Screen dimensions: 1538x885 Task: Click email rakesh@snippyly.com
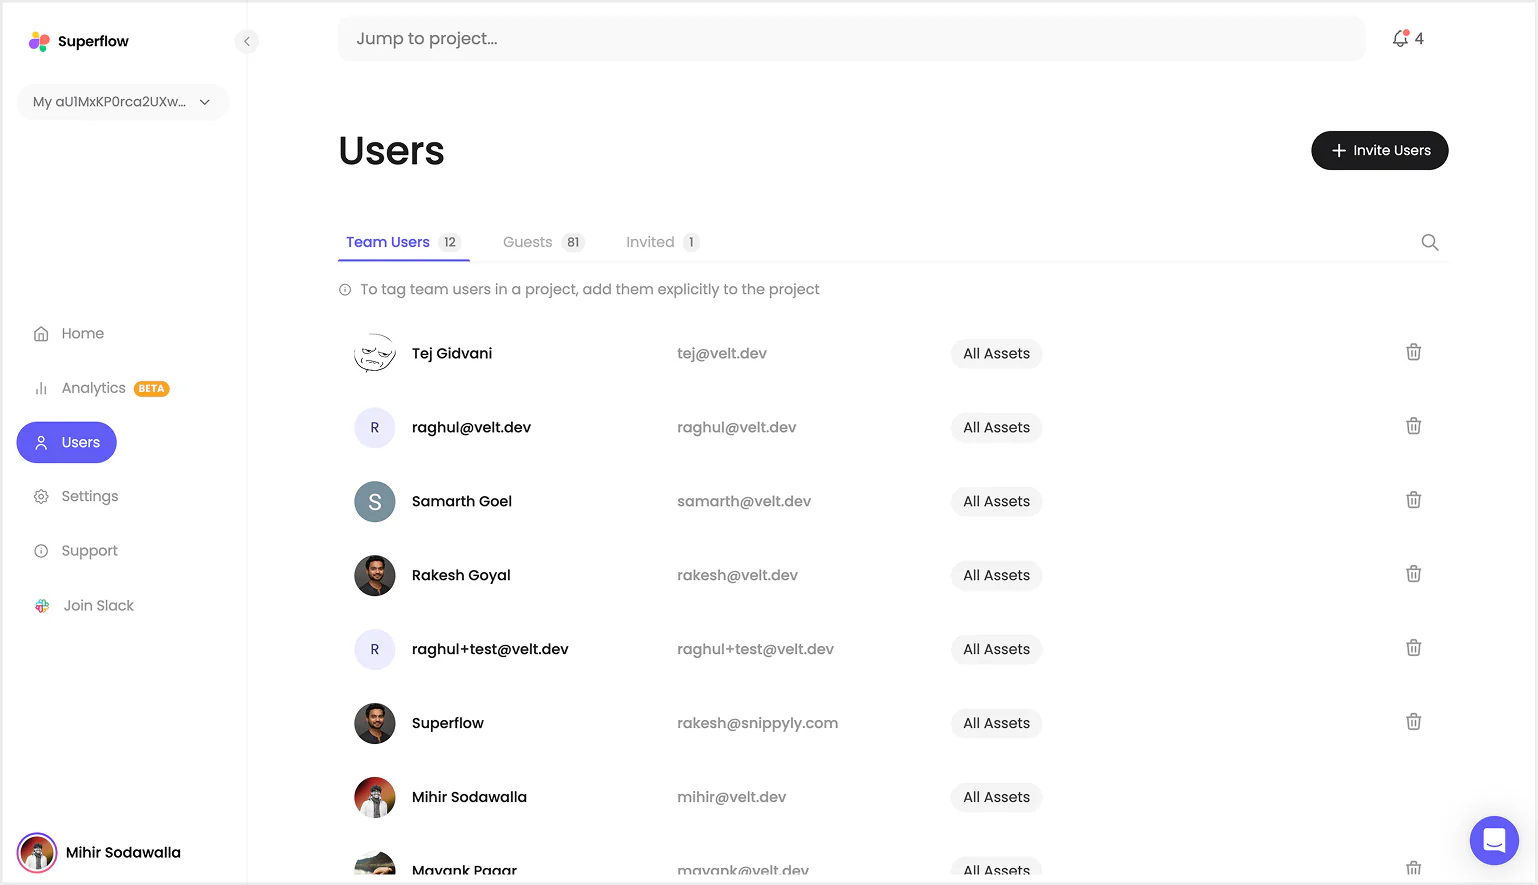pyautogui.click(x=757, y=723)
